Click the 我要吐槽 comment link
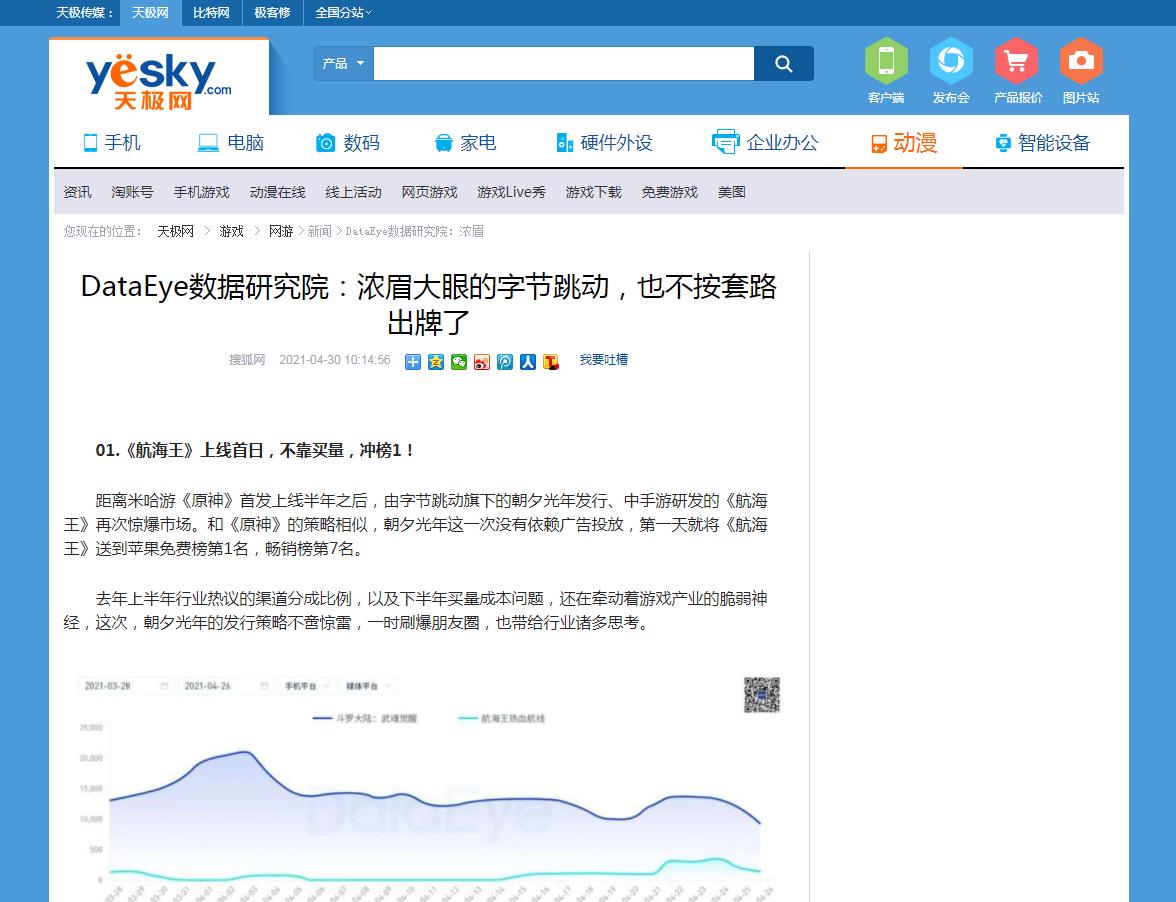 click(x=604, y=360)
